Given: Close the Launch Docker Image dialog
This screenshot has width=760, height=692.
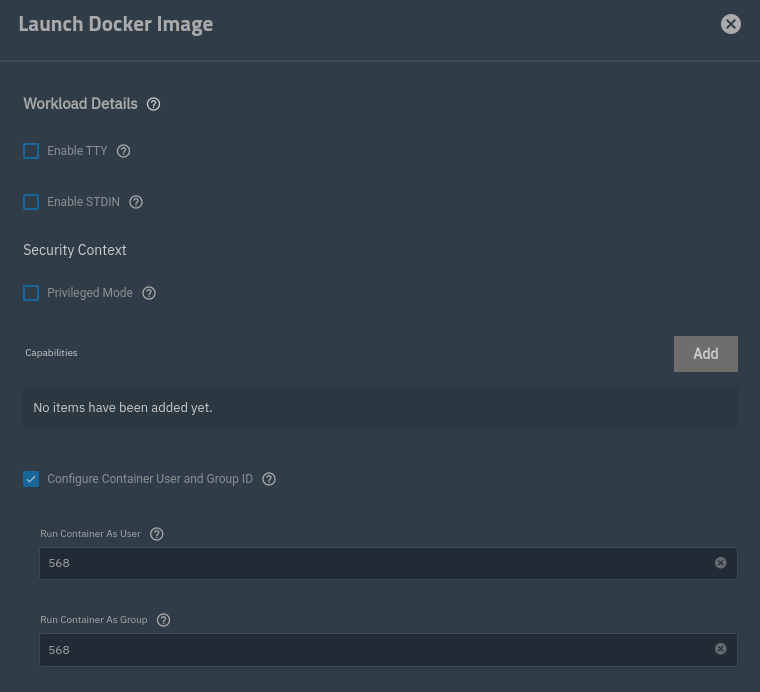Looking at the screenshot, I should coord(731,24).
